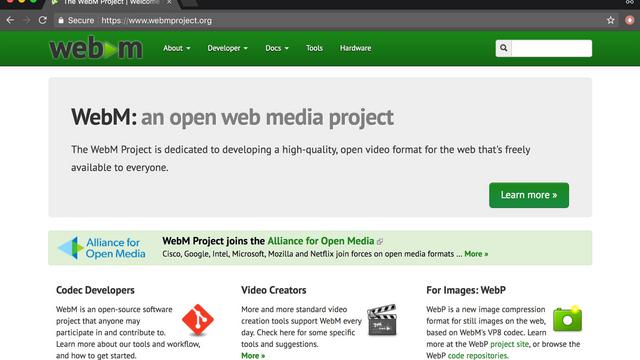Click the red Git icon under Codec Developers
This screenshot has height=360, width=640.
click(x=198, y=320)
